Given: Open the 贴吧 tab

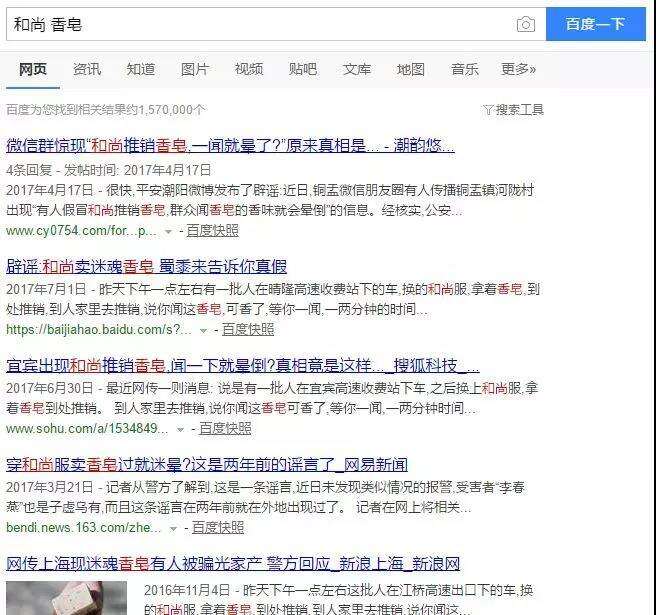Looking at the screenshot, I should click(x=303, y=69).
